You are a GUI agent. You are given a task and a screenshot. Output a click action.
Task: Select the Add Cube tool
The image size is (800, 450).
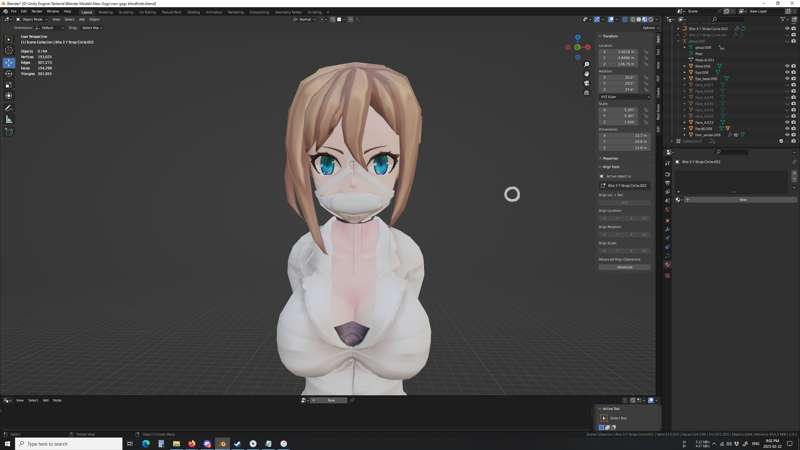point(9,132)
